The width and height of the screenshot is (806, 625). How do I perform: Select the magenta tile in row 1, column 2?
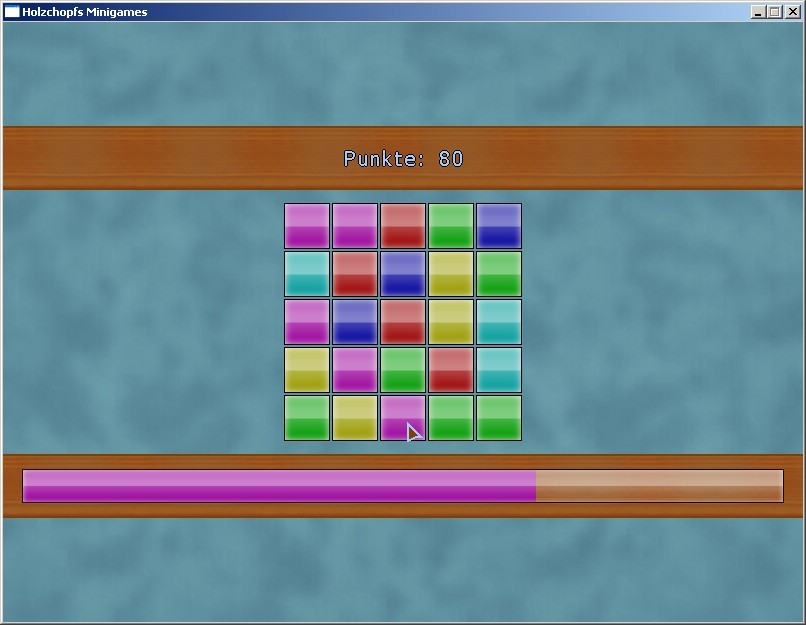355,226
